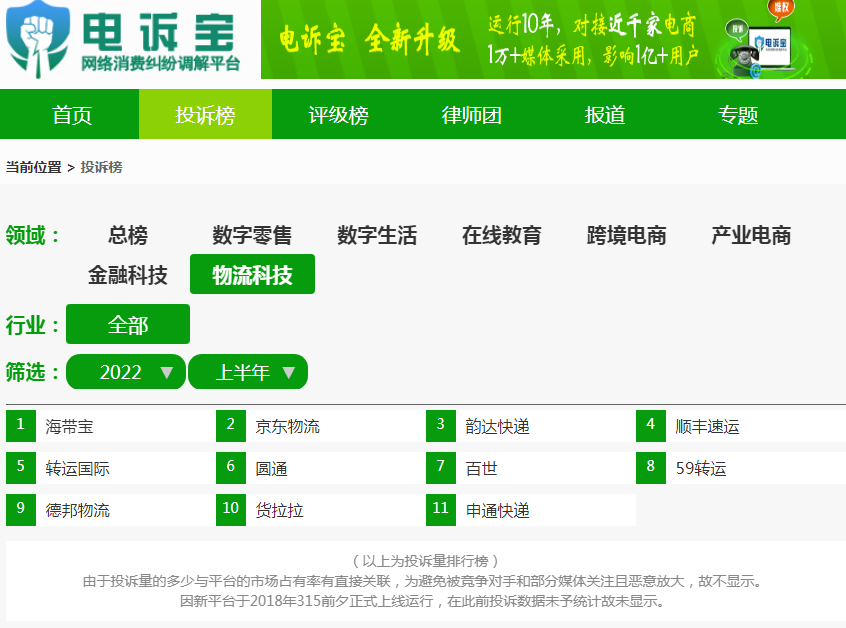The width and height of the screenshot is (846, 628).
Task: Click the active 物流科技 filter button
Action: (x=253, y=274)
